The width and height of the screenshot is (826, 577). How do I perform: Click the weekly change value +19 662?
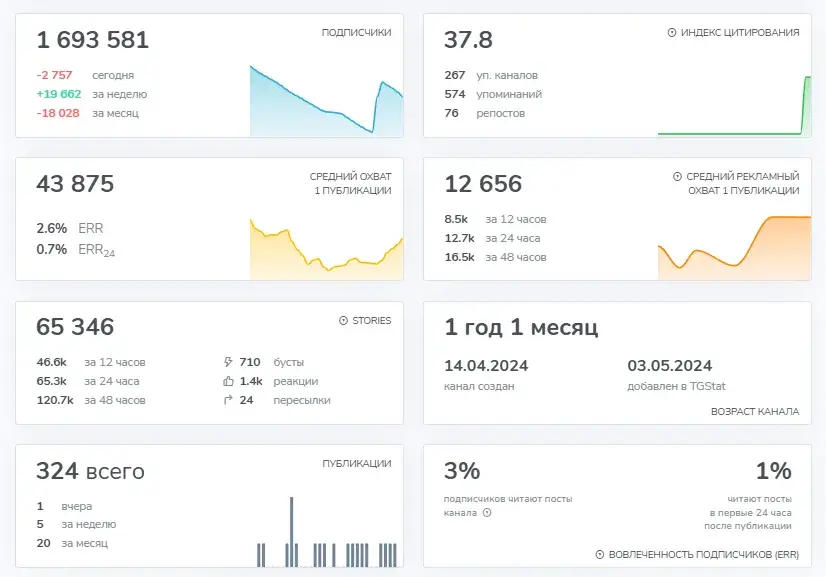point(58,94)
